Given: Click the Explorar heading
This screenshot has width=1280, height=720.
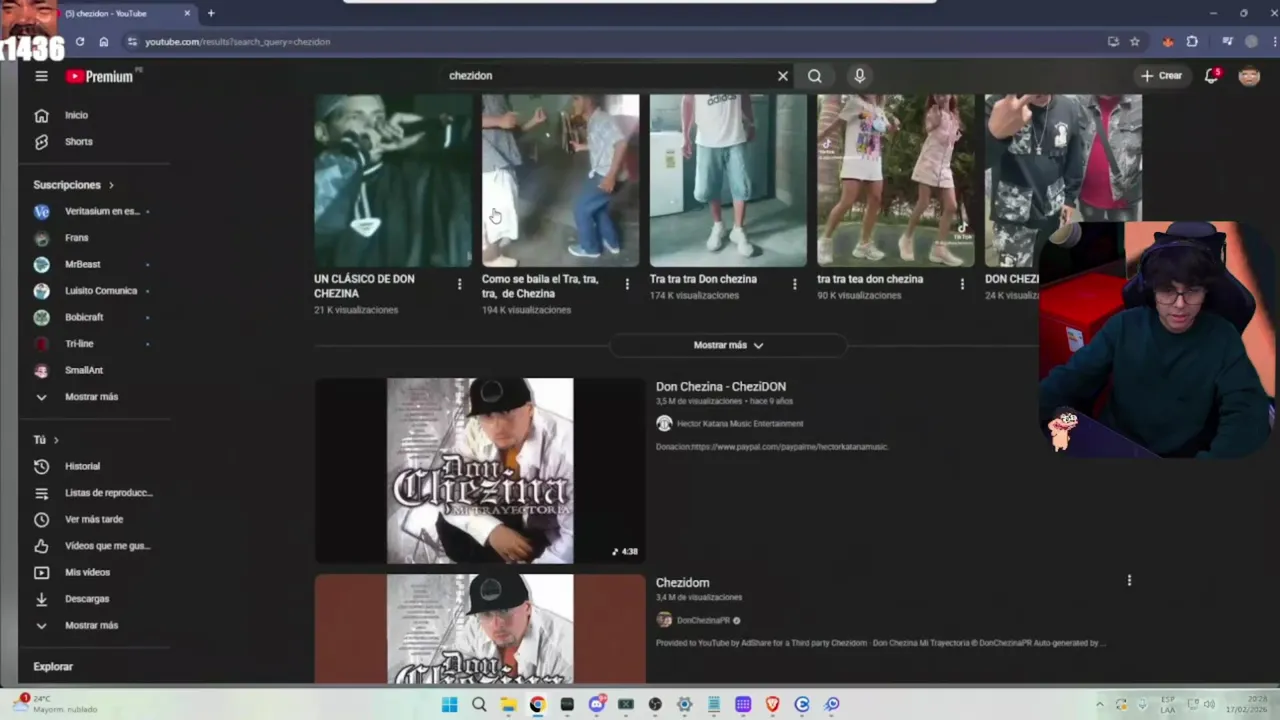Looking at the screenshot, I should [53, 667].
